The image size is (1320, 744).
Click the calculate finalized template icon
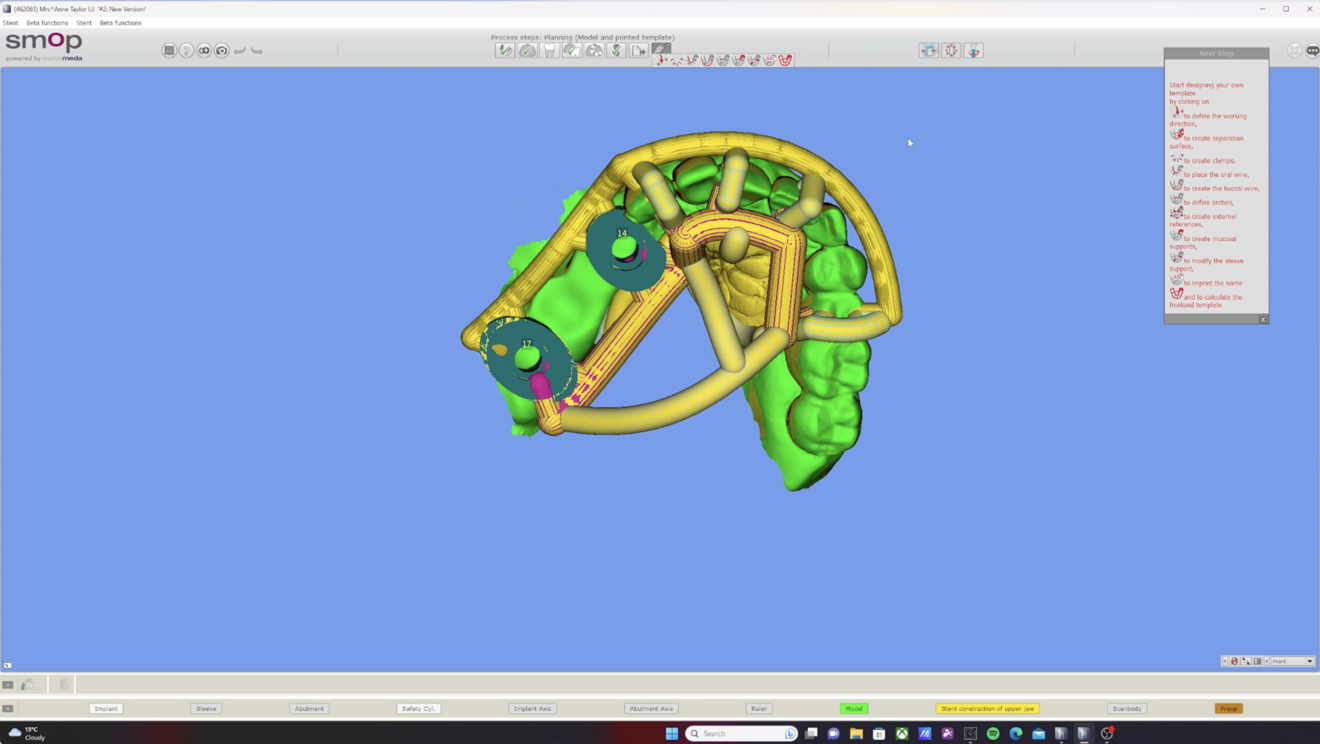786,61
